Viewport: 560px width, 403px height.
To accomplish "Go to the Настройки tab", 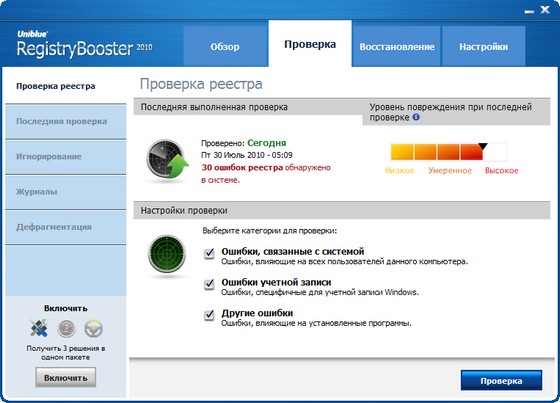I will [484, 46].
